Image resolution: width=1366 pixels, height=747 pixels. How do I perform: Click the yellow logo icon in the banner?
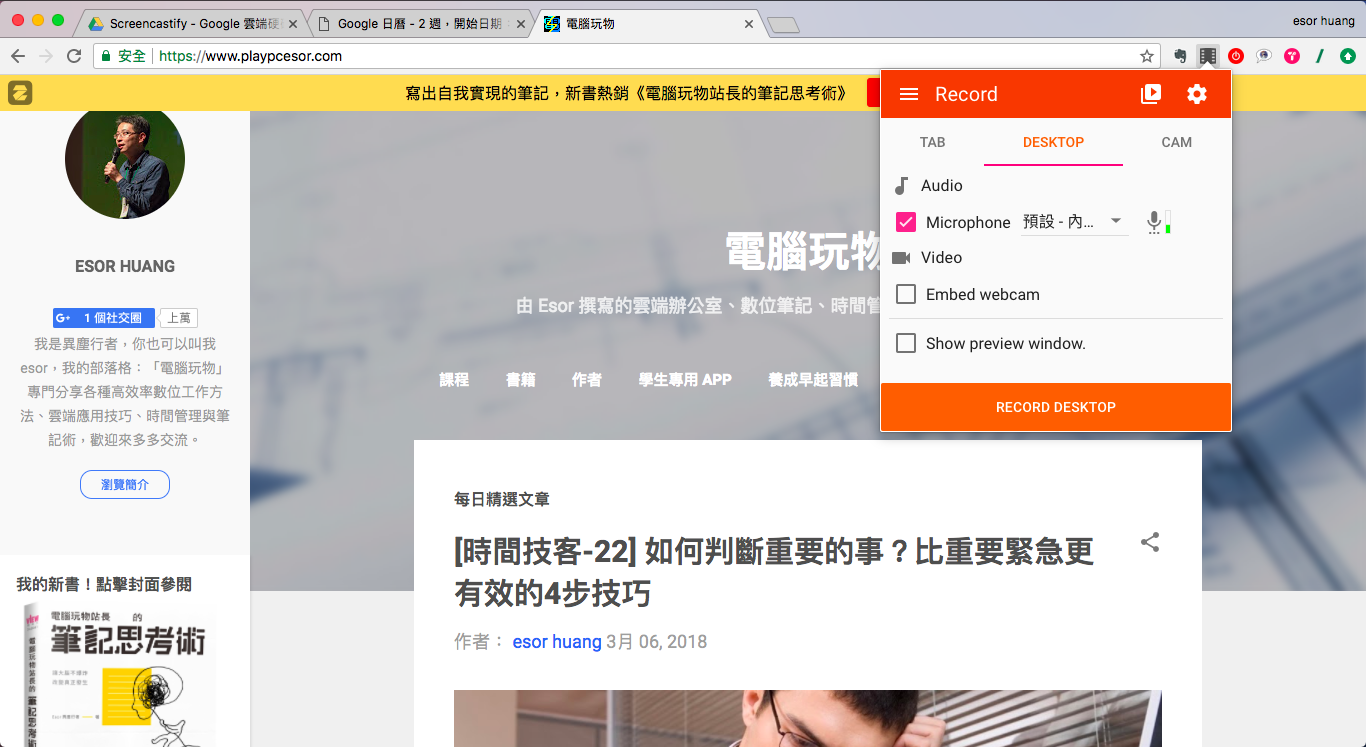(x=20, y=93)
